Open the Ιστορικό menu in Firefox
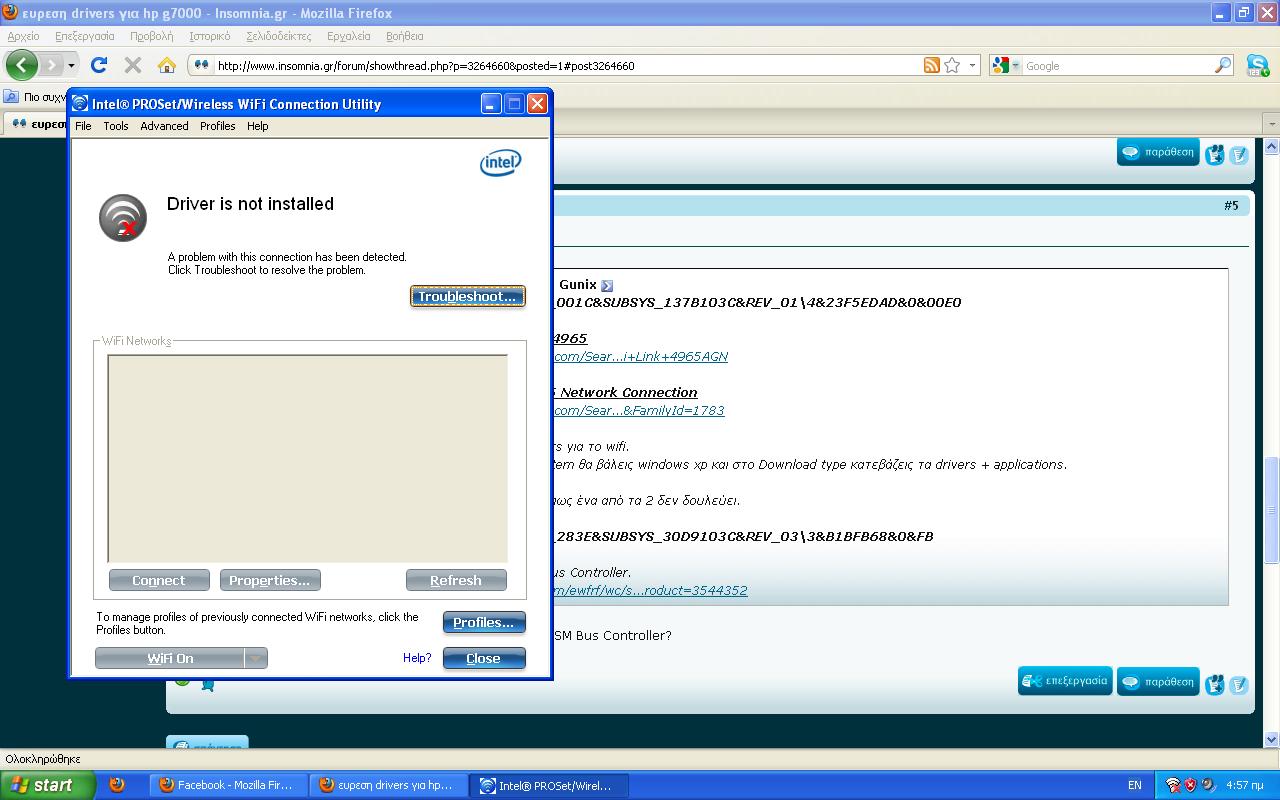Screen dimensions: 1280x800 [210, 36]
